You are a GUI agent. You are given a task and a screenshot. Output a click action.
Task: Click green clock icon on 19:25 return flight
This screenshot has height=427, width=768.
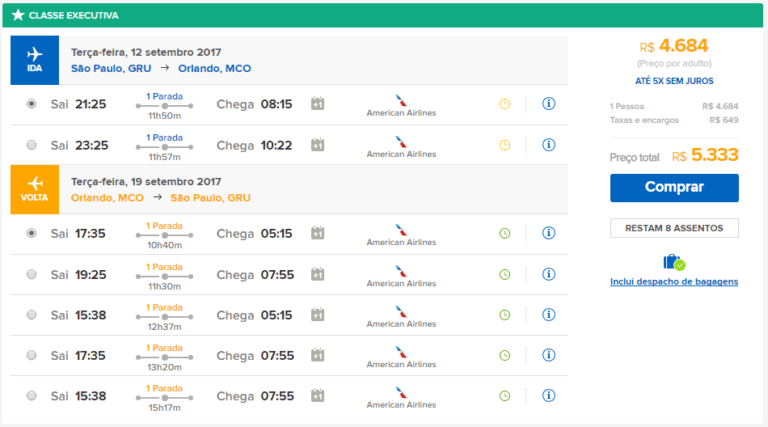[504, 274]
